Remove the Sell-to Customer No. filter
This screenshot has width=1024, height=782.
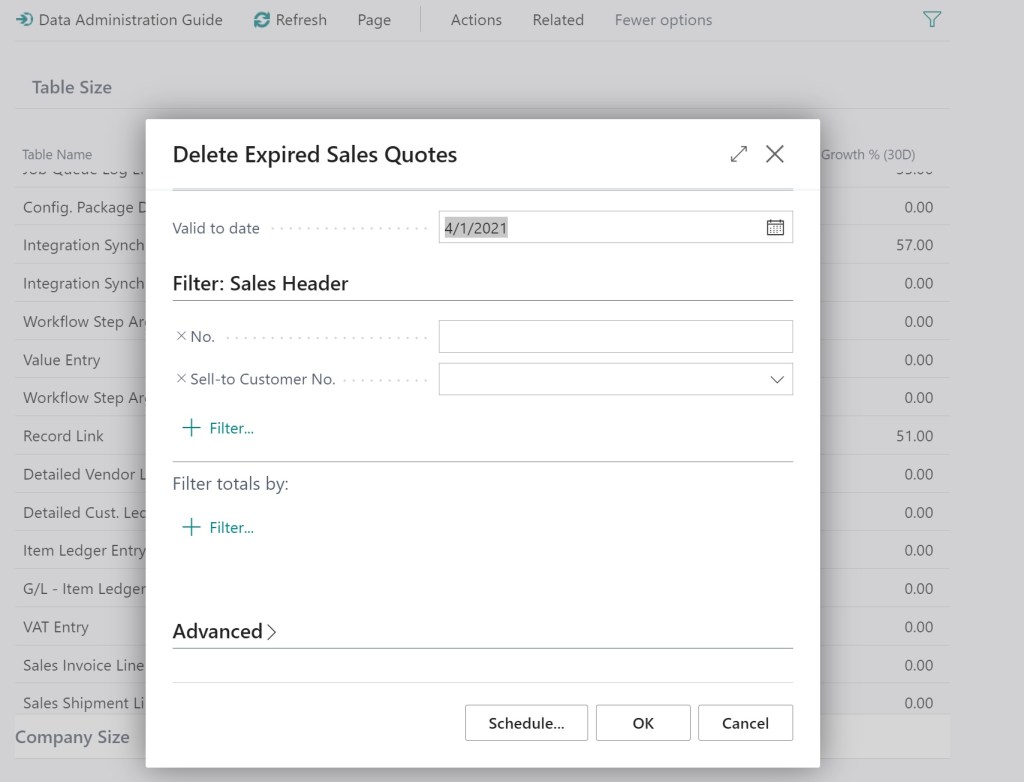pos(181,379)
